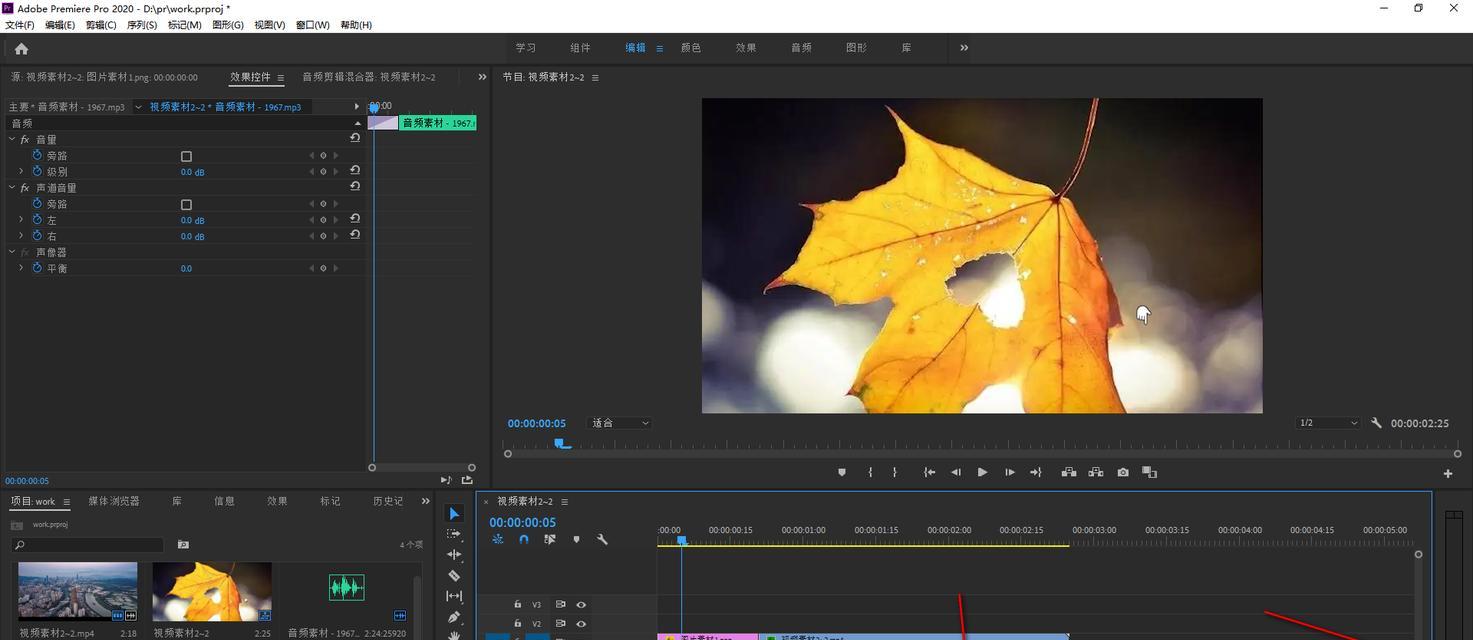Toggle V3 track lock
The image size is (1473, 640).
[x=517, y=604]
